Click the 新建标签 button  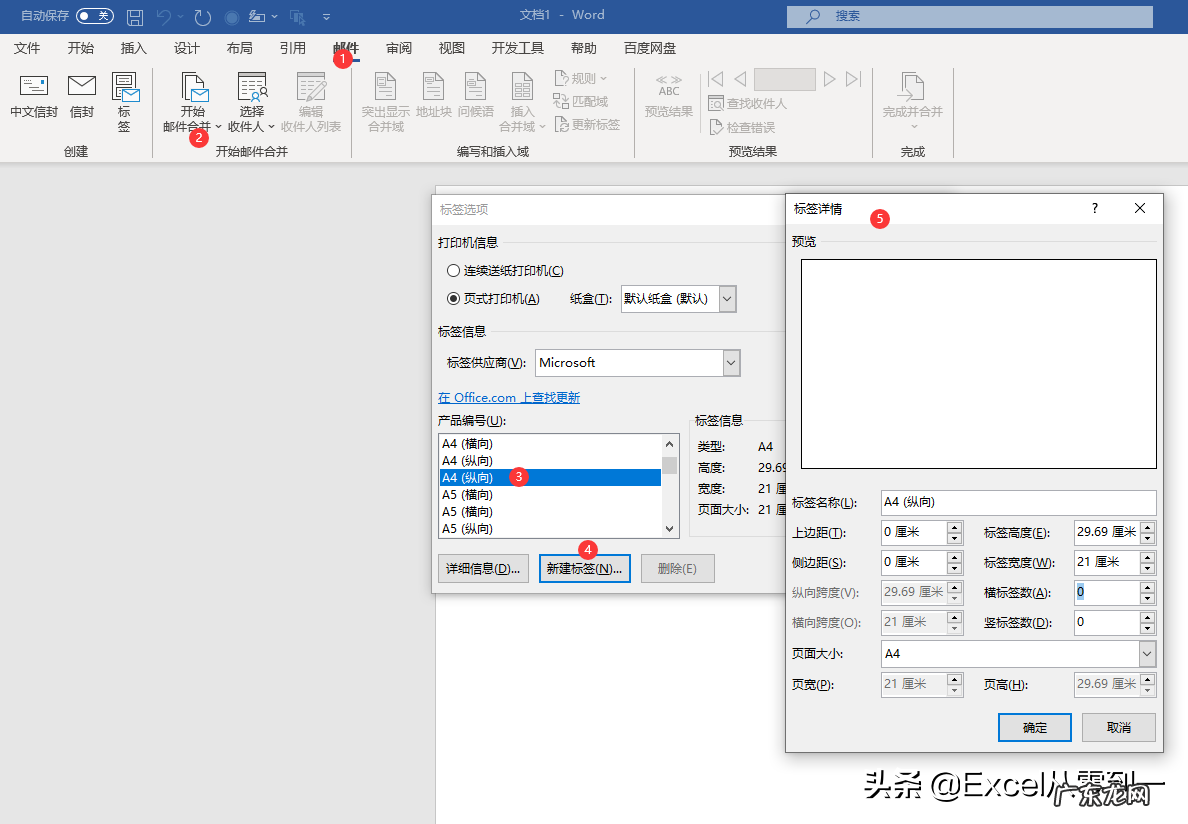coord(584,568)
